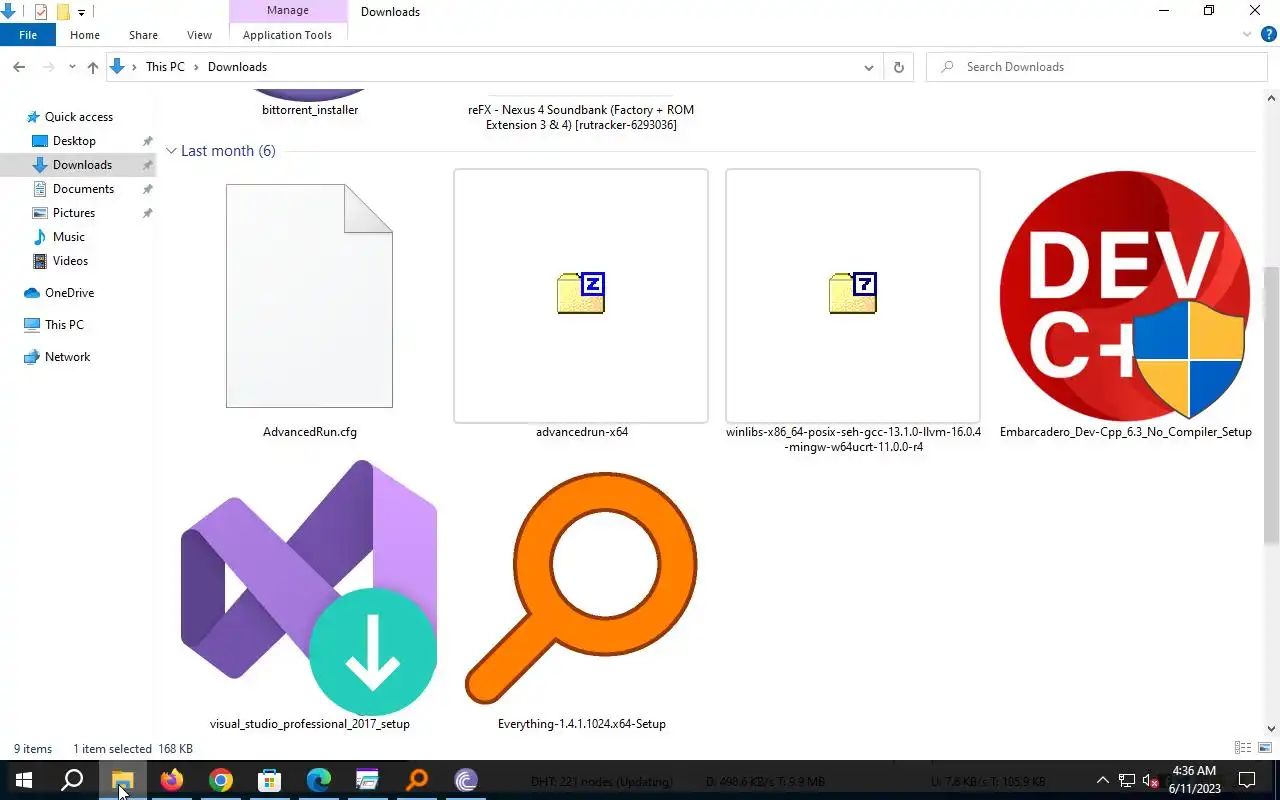Expand the This PC breadcrumb chevron

tap(197, 67)
